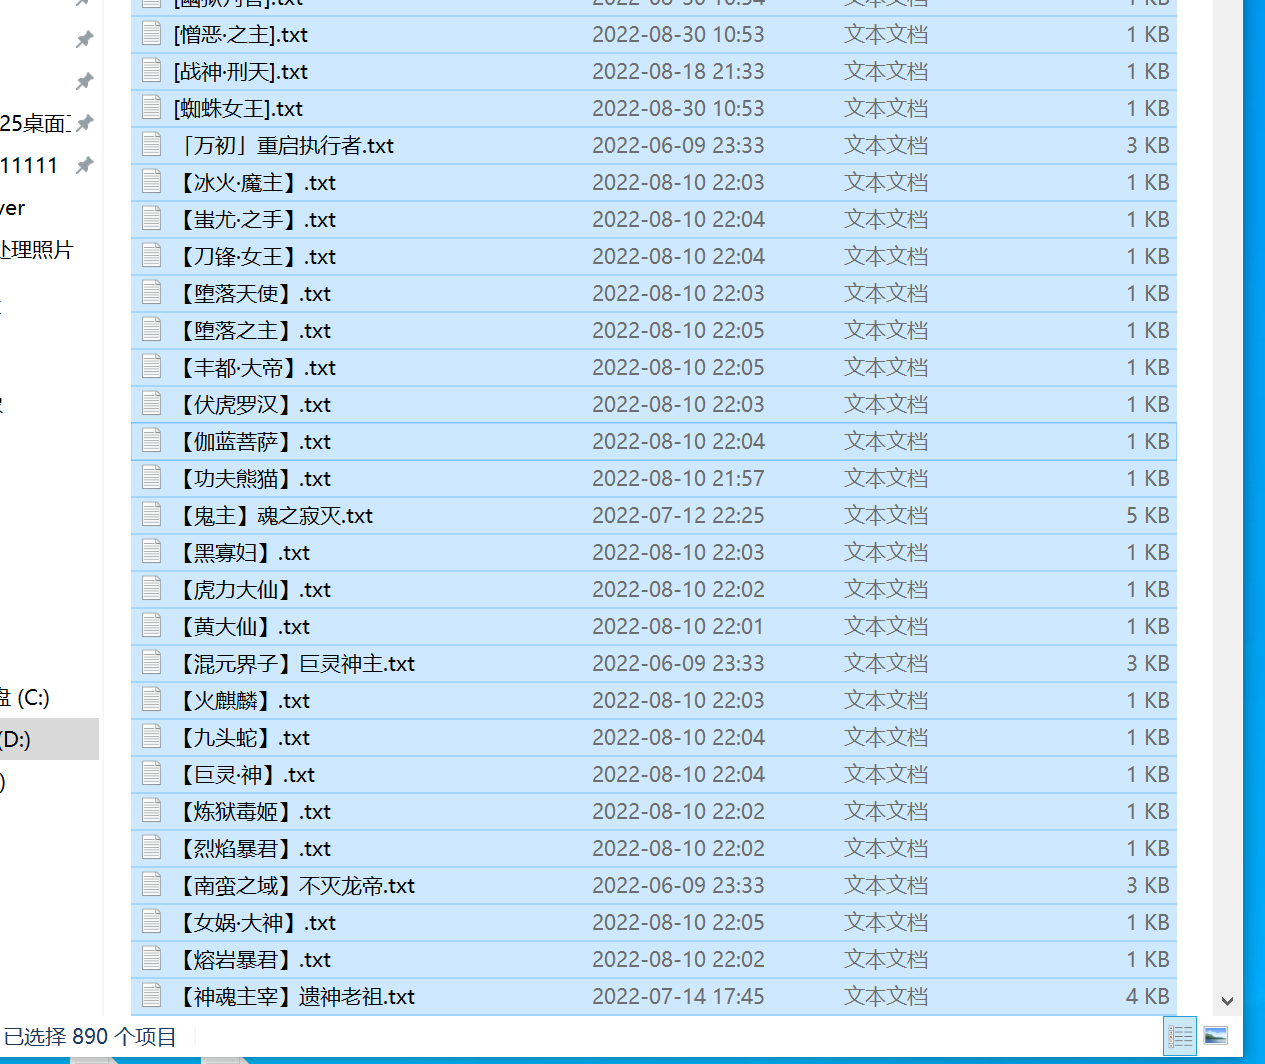
Task: Click size 3 KB in 万初 row
Action: [1148, 146]
